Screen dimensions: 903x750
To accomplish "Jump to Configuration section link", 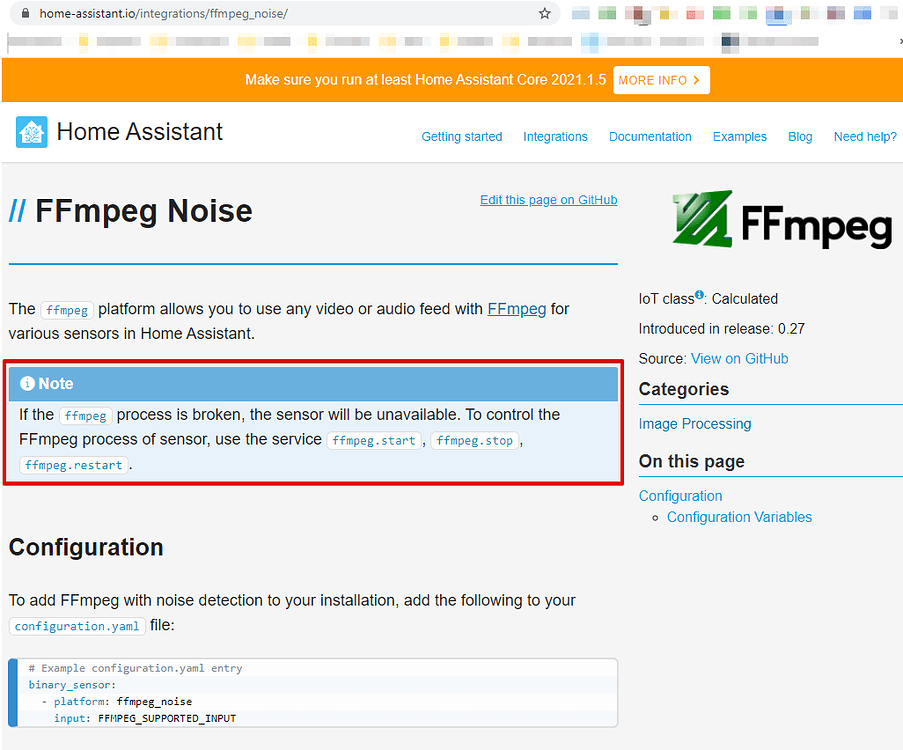I will point(680,495).
